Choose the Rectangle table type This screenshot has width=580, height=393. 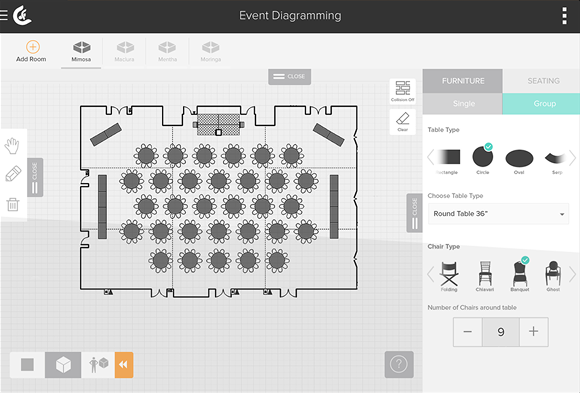(449, 160)
